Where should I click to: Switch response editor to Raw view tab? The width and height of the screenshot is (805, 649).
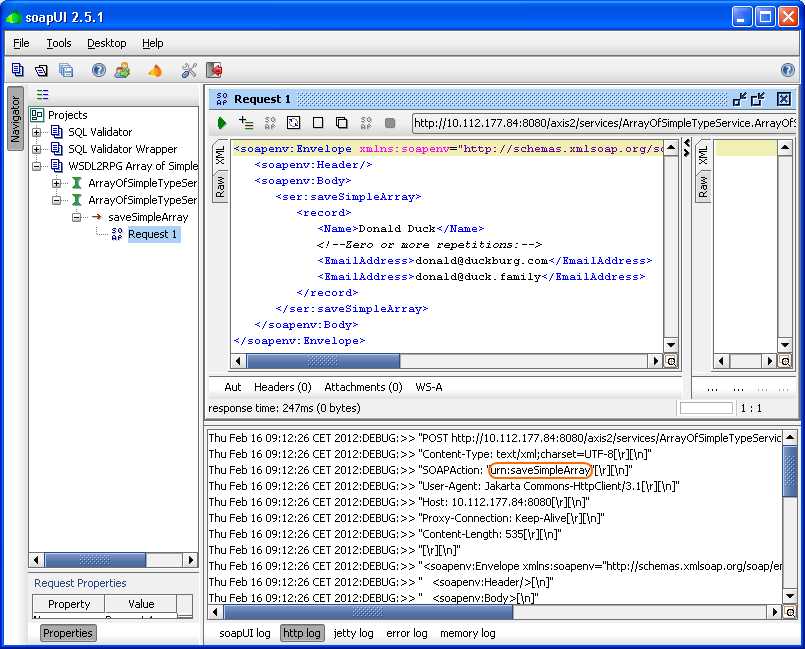pyautogui.click(x=703, y=187)
